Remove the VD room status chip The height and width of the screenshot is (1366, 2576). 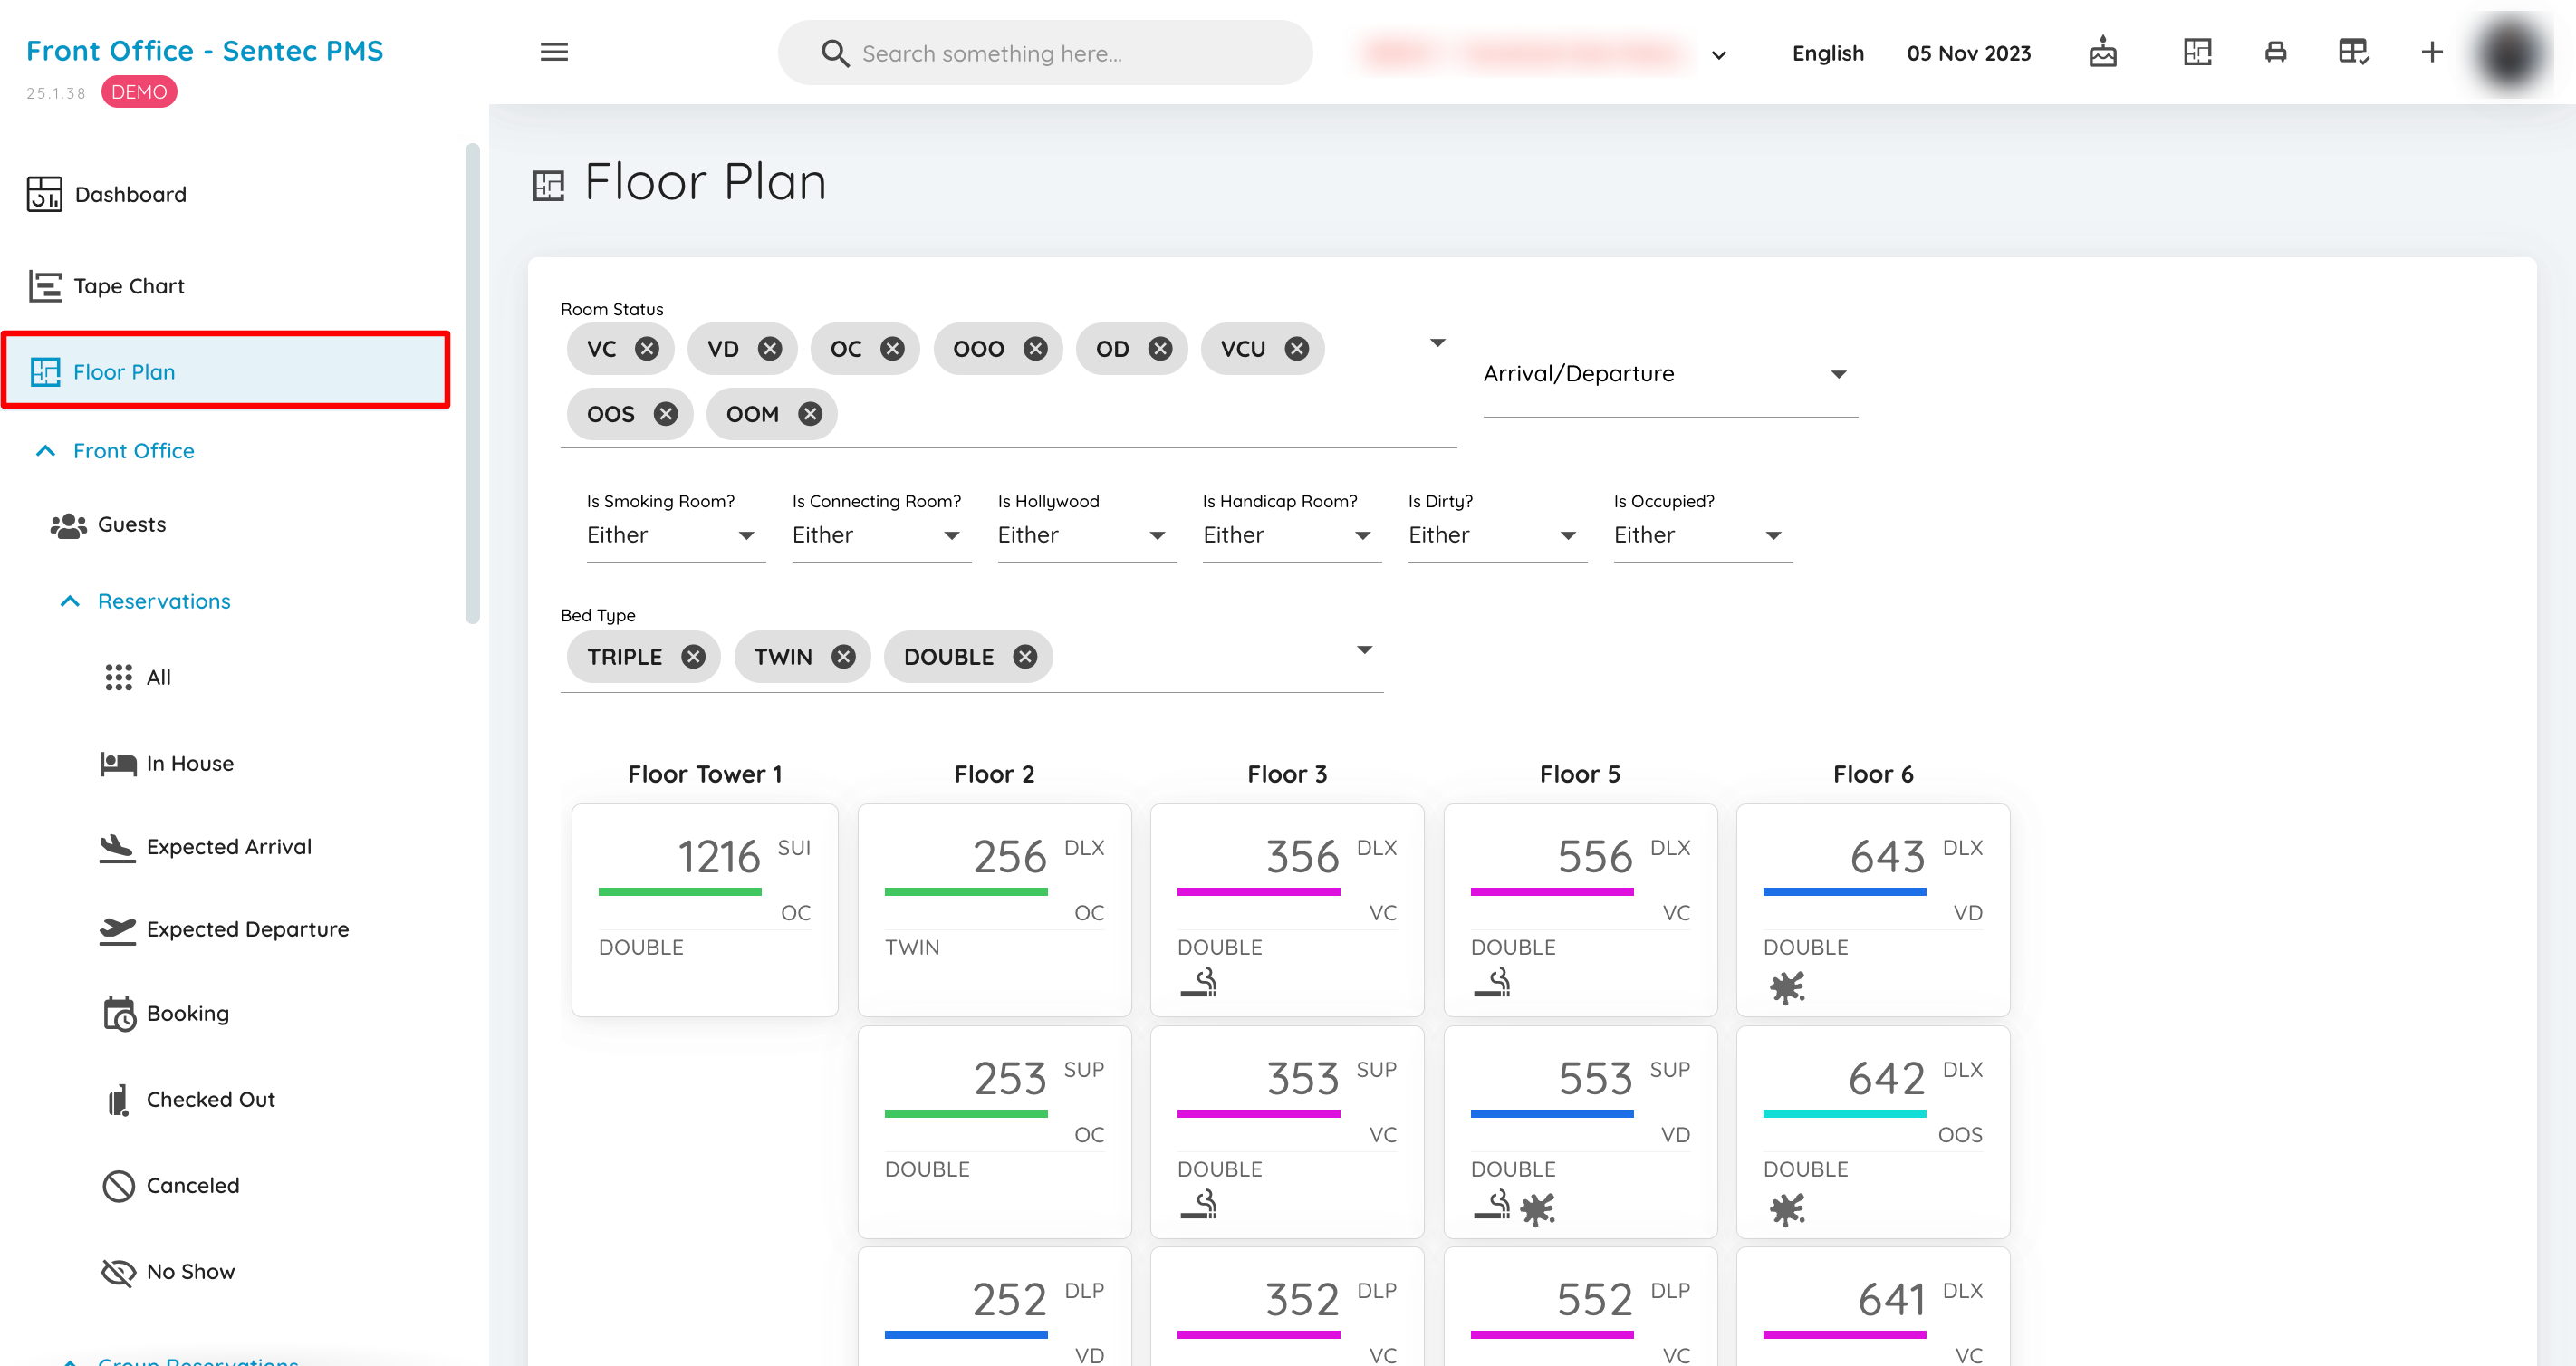pyautogui.click(x=769, y=349)
